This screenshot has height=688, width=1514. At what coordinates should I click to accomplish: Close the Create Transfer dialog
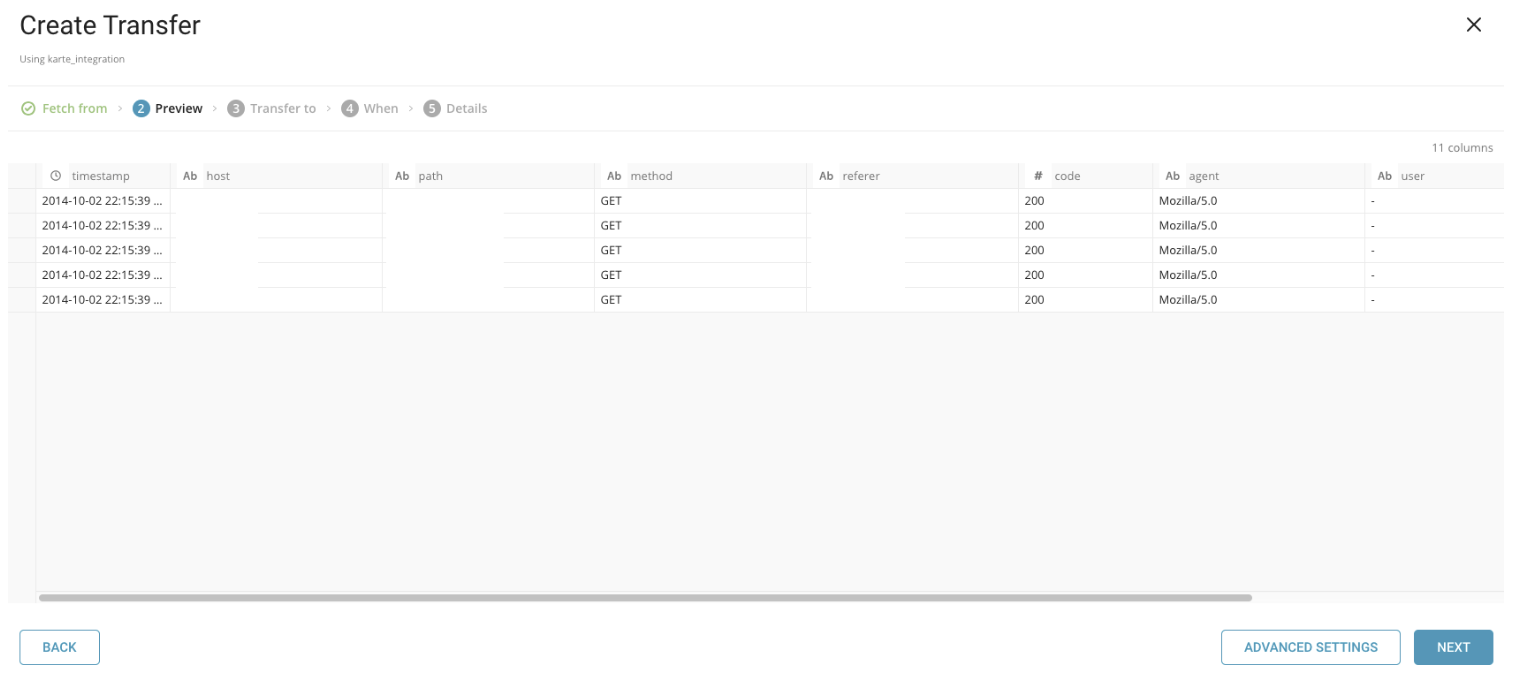click(1473, 25)
